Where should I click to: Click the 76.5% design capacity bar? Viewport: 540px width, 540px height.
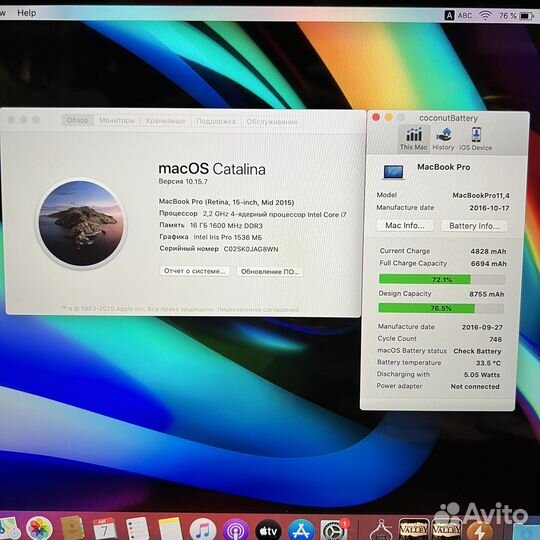coord(441,308)
